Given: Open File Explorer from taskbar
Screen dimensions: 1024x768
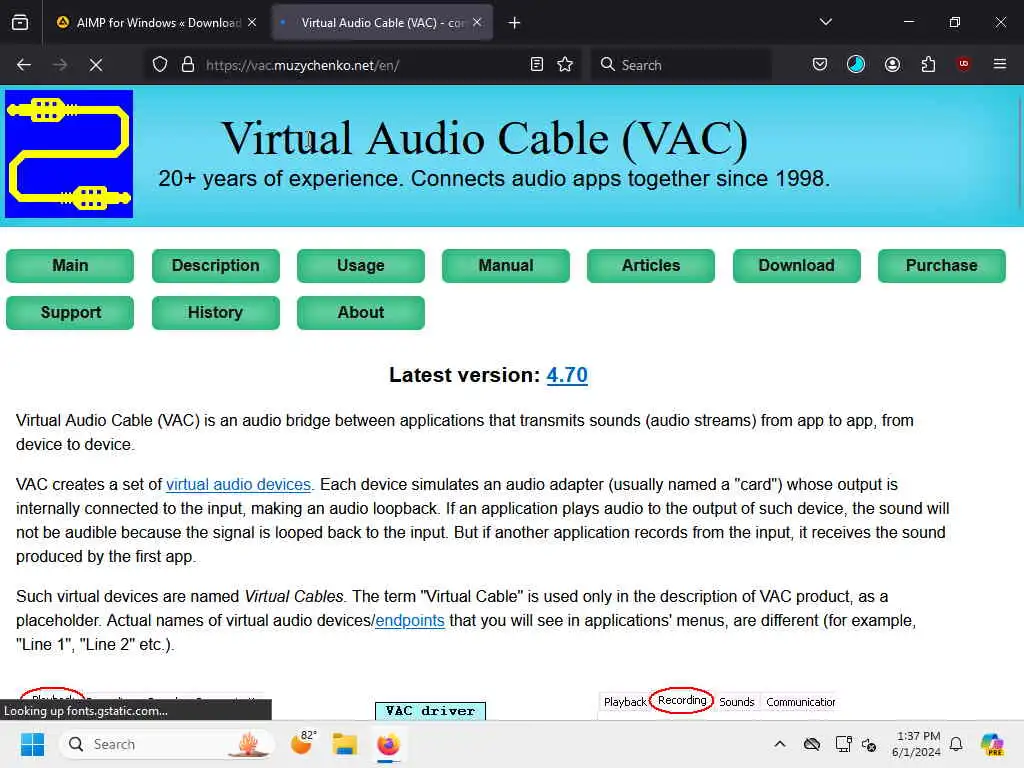Looking at the screenshot, I should point(345,744).
